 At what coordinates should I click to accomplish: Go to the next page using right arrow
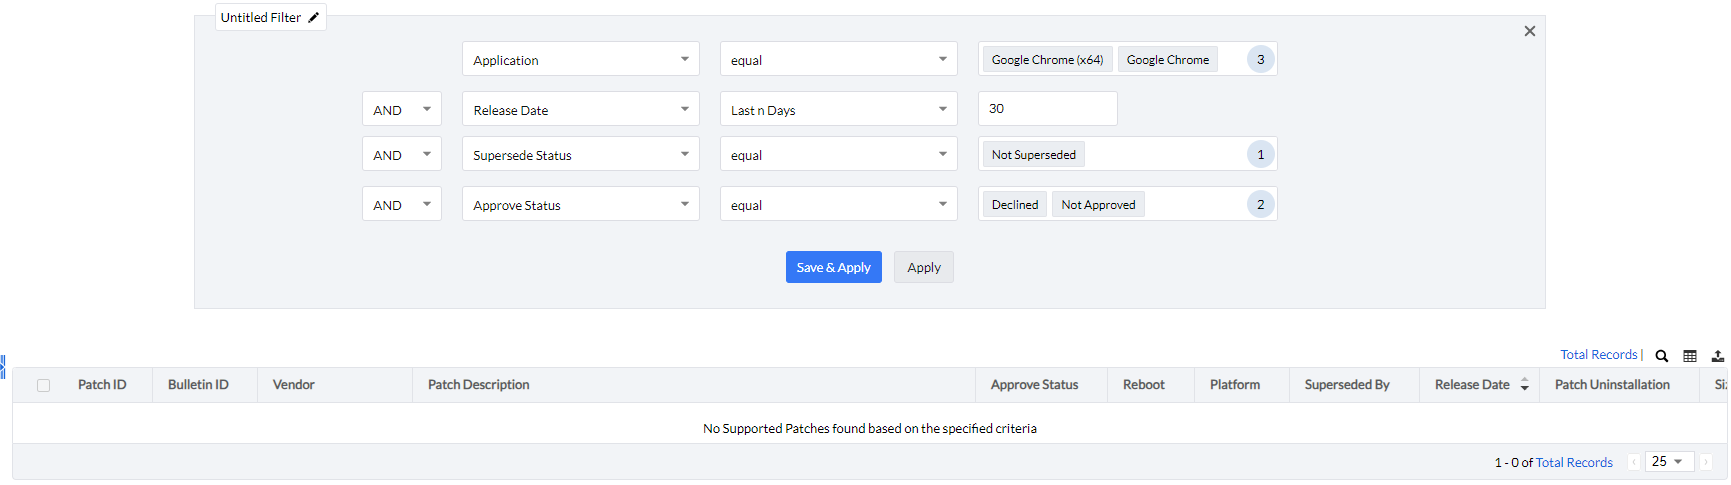coord(1706,462)
